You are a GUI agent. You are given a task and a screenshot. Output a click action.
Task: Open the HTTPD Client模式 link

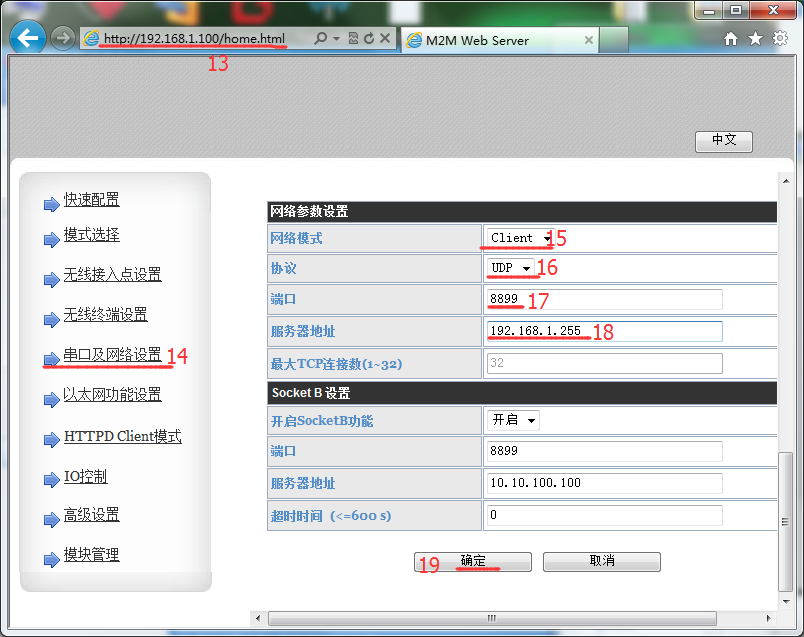tap(122, 437)
